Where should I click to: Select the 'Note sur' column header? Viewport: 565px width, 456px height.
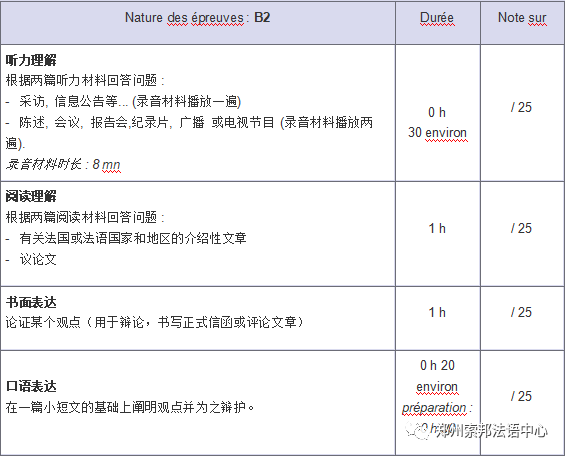coord(522,18)
